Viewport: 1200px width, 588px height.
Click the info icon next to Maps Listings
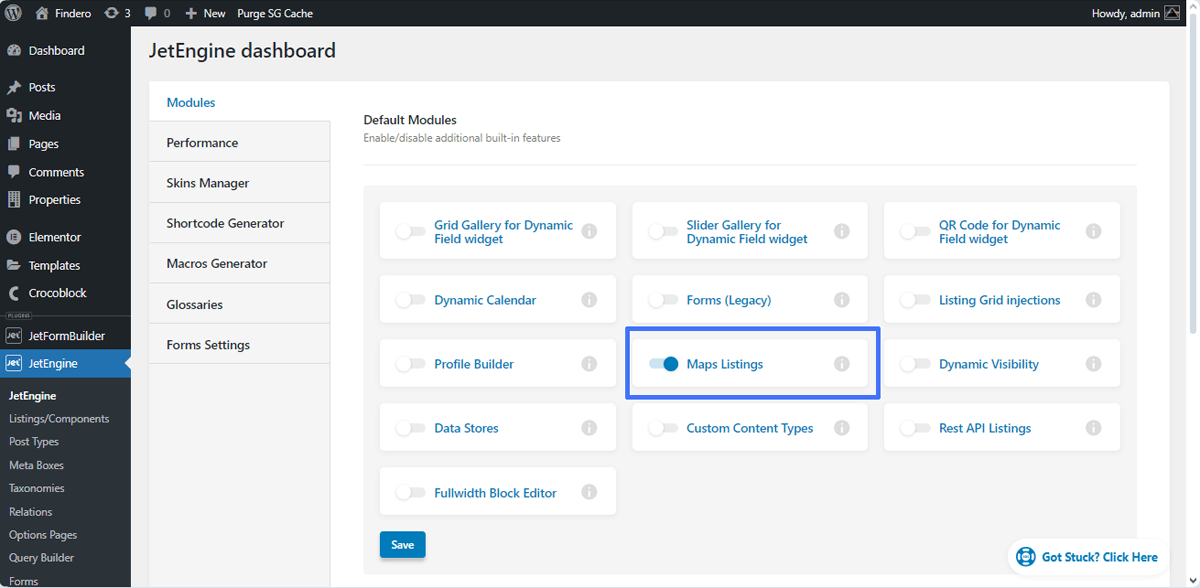pos(842,364)
